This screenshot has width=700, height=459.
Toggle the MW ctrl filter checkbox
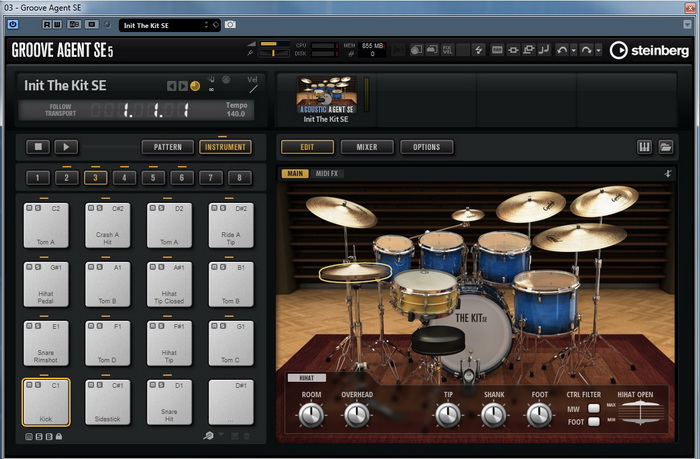594,408
